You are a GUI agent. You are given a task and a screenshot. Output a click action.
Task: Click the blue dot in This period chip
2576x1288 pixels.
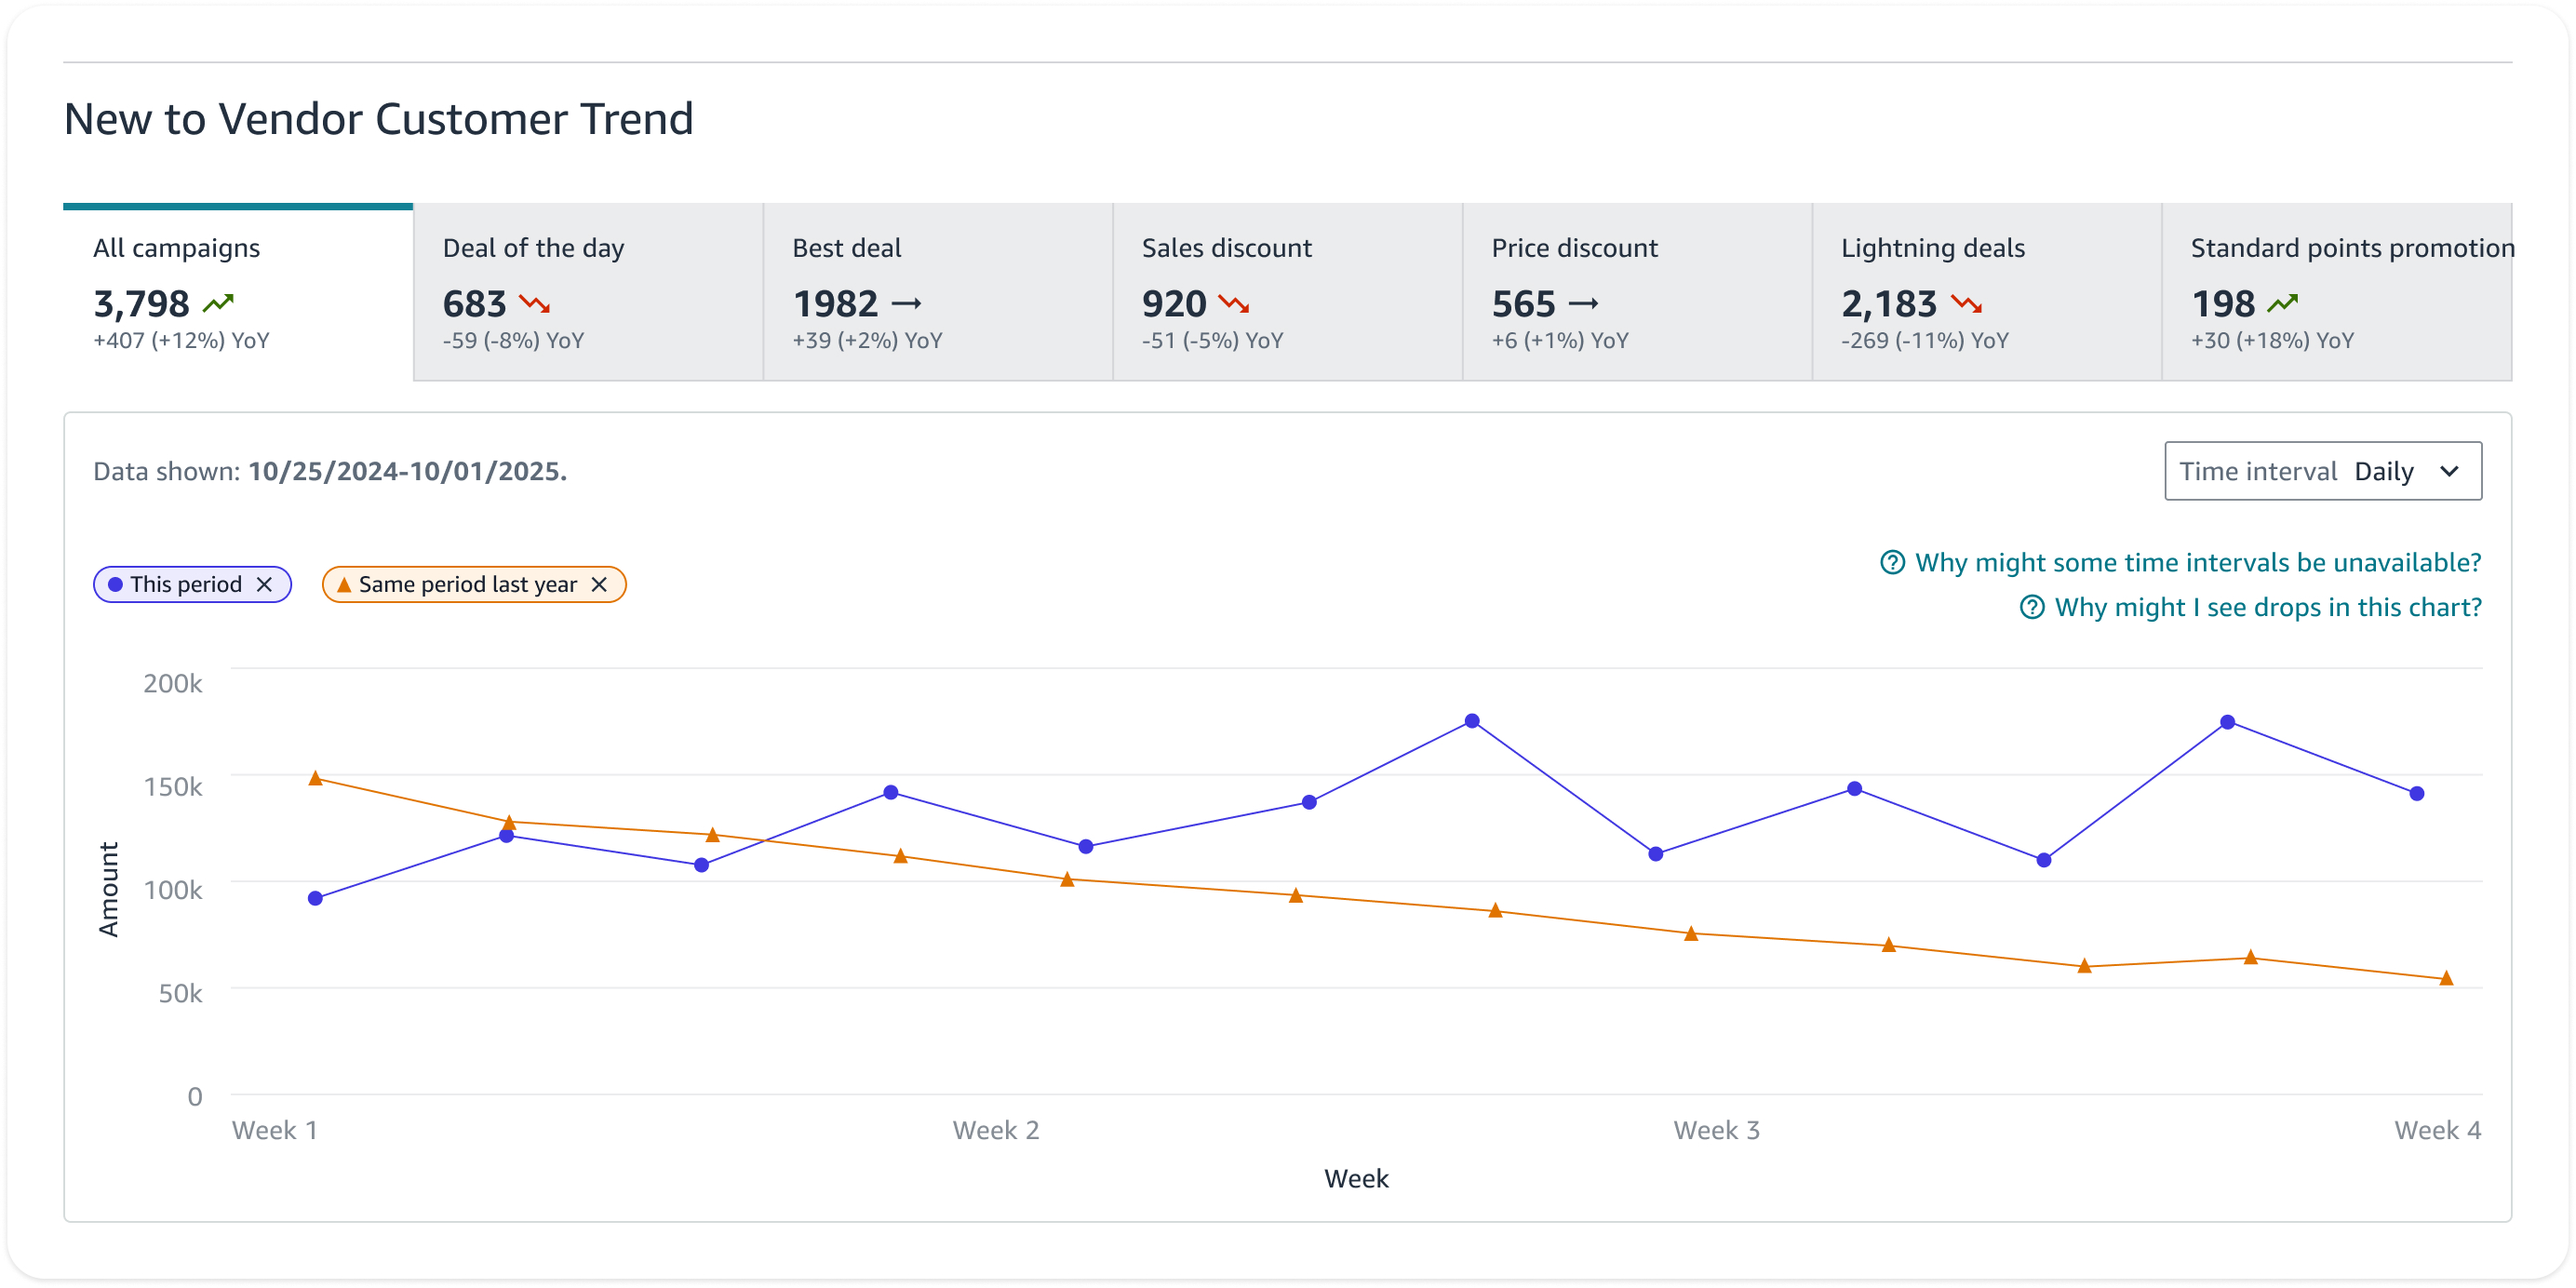115,584
